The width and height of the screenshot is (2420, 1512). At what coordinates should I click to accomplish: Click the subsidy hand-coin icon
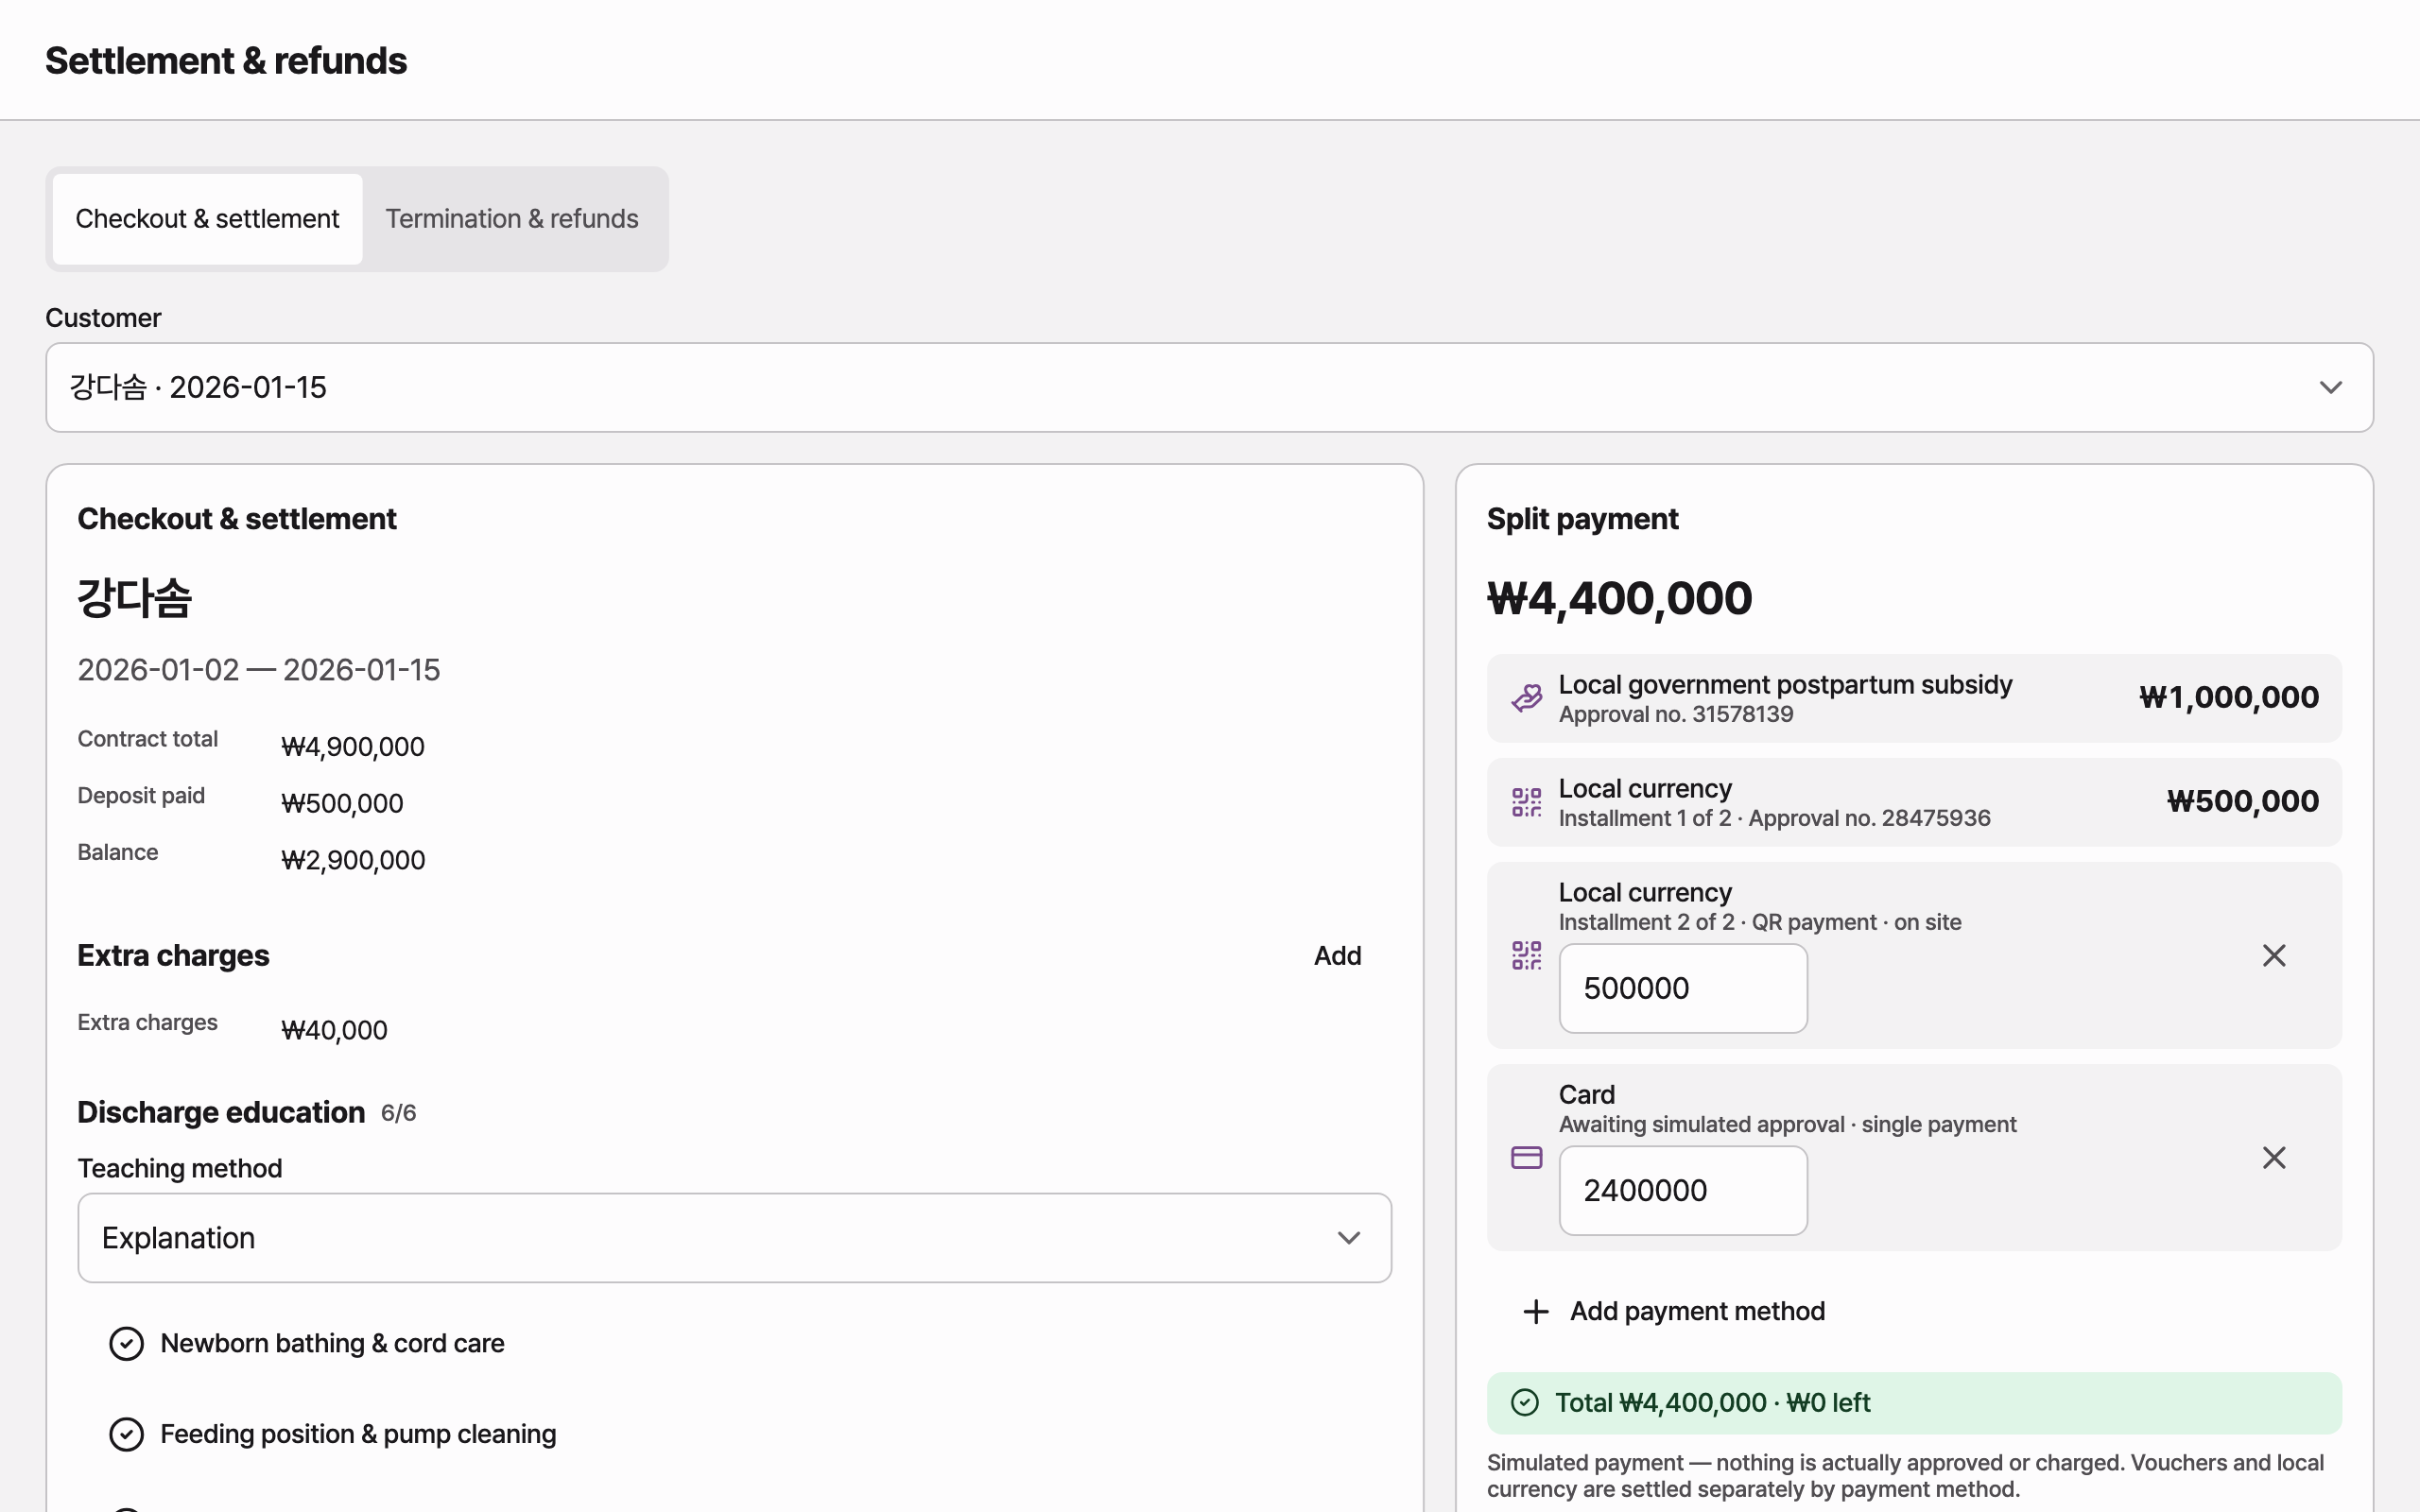[1526, 698]
